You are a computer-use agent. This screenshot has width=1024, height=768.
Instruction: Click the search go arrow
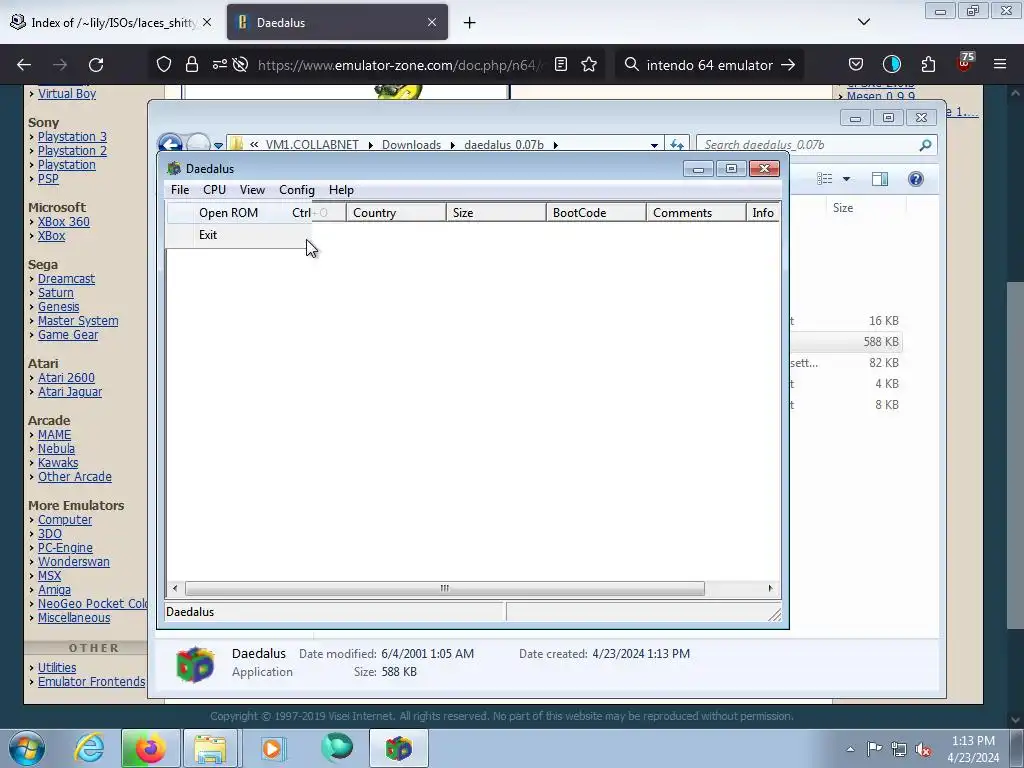point(788,65)
